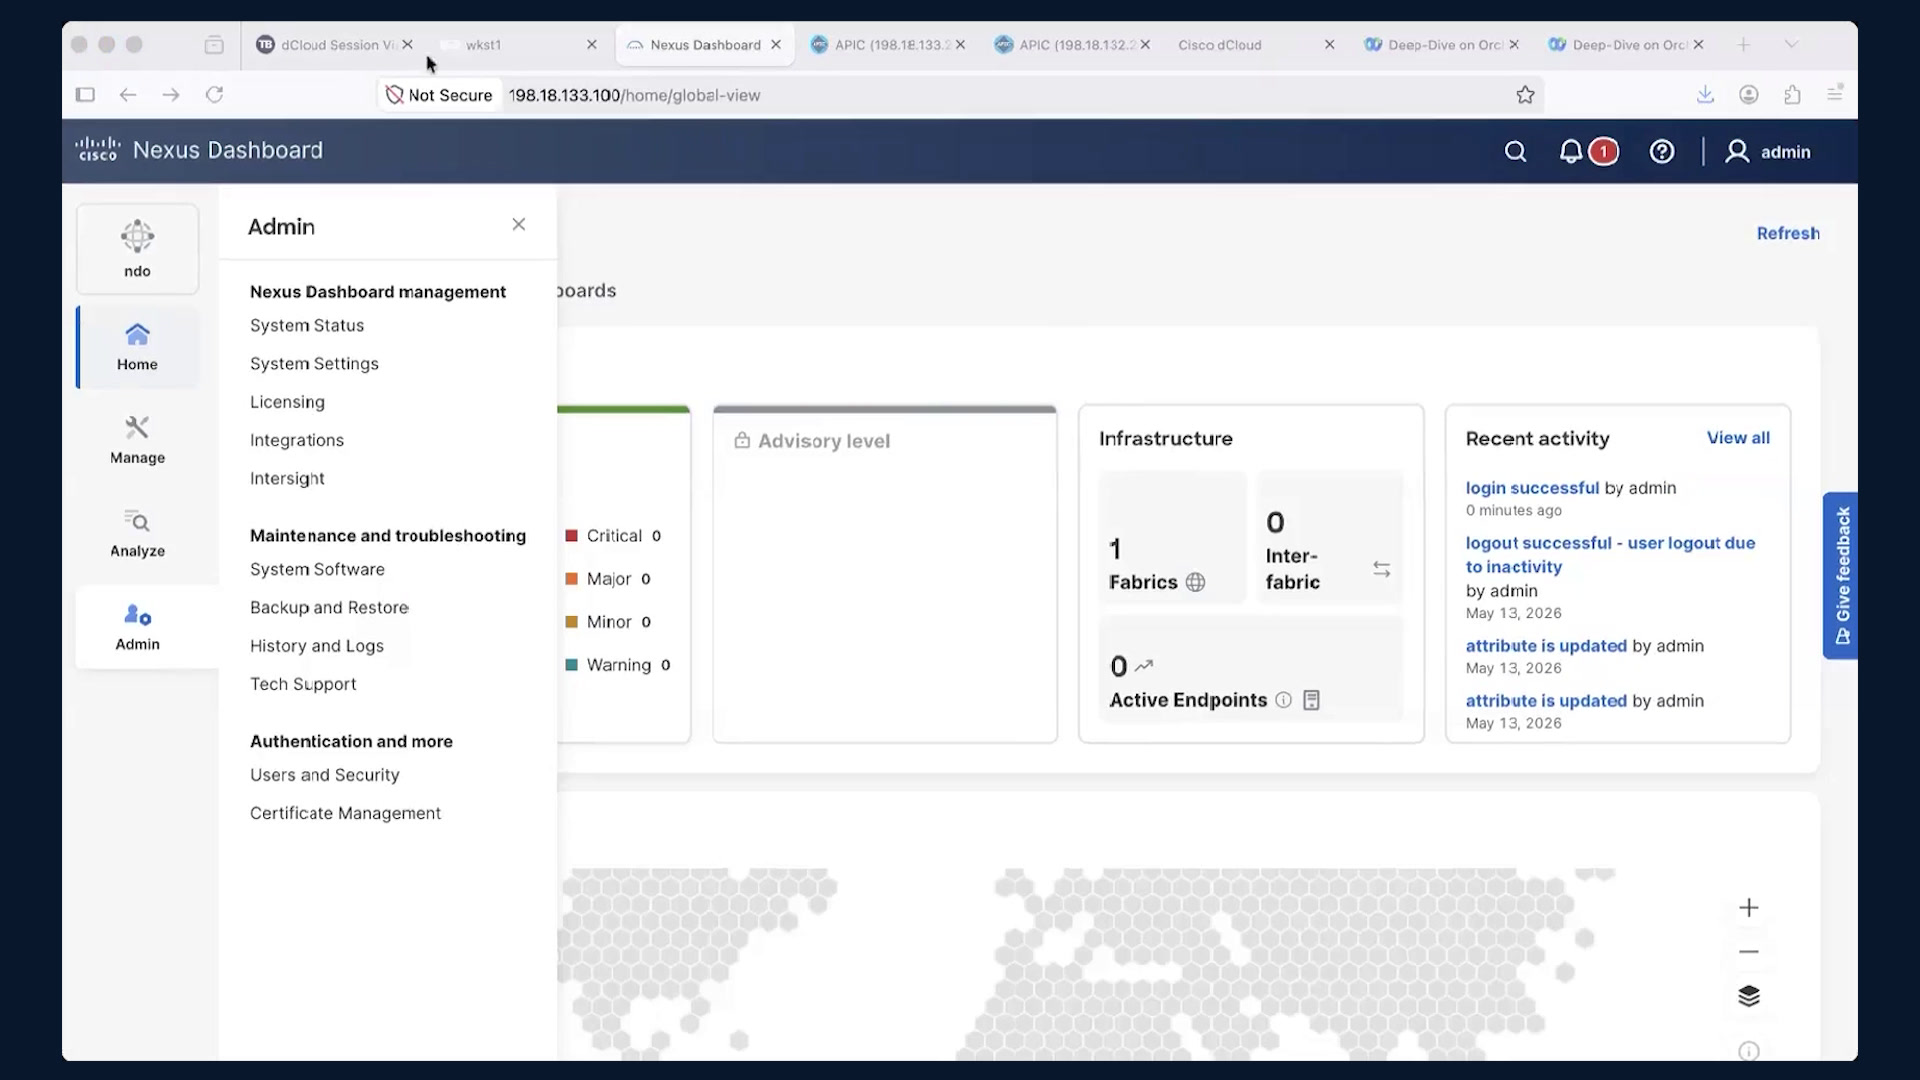Image resolution: width=1920 pixels, height=1080 pixels.
Task: Bookmark the page with the star icon
Action: (x=1525, y=95)
